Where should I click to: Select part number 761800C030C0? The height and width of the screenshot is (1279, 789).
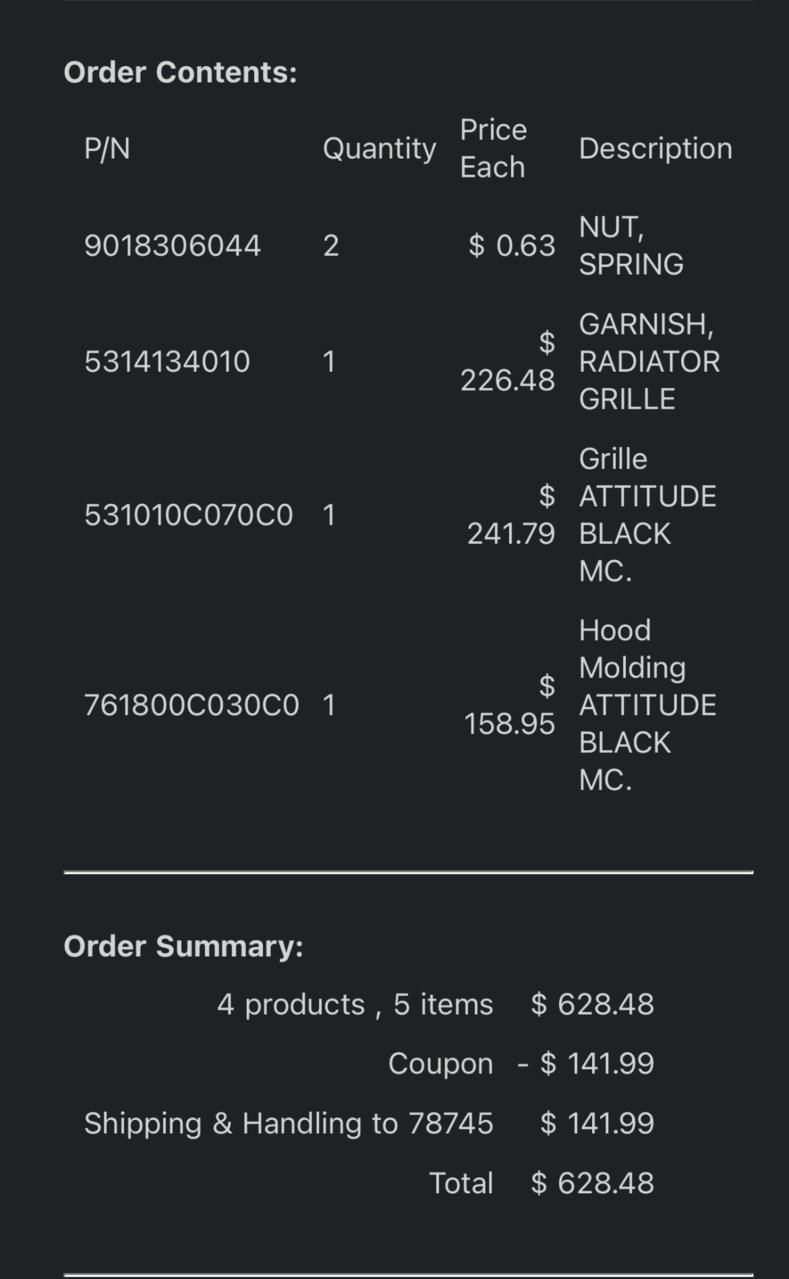192,706
